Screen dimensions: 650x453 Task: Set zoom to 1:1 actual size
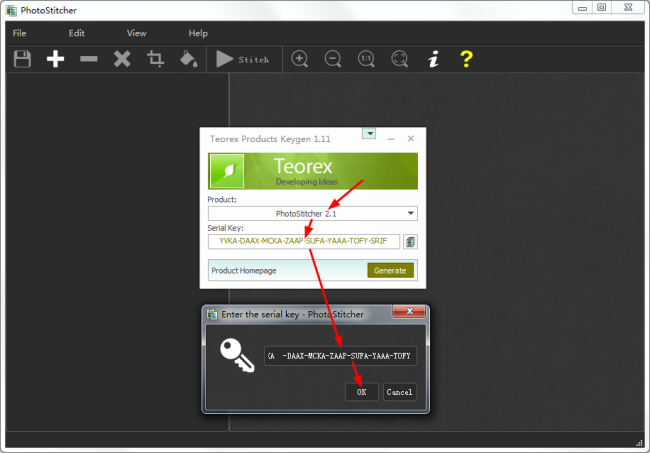pos(366,59)
